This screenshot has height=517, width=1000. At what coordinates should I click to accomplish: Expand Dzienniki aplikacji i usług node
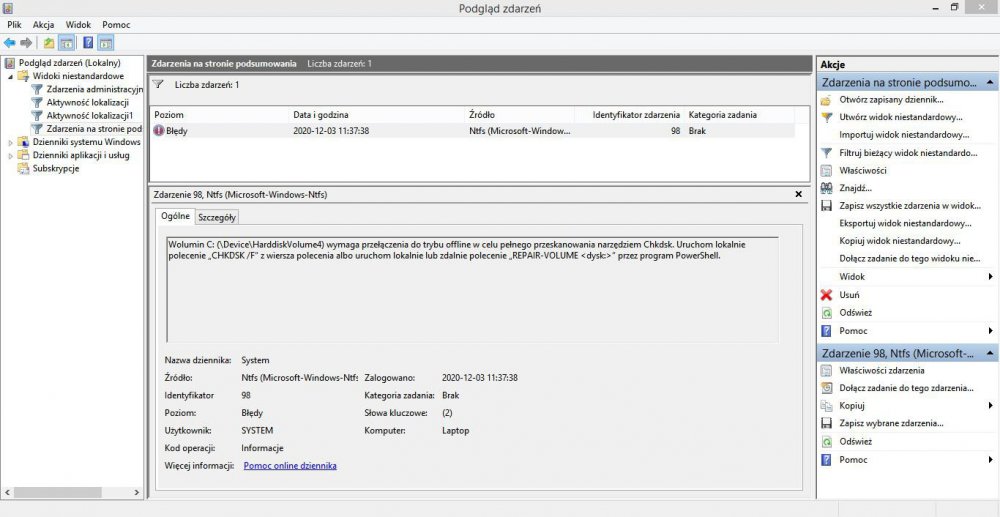pyautogui.click(x=10, y=155)
